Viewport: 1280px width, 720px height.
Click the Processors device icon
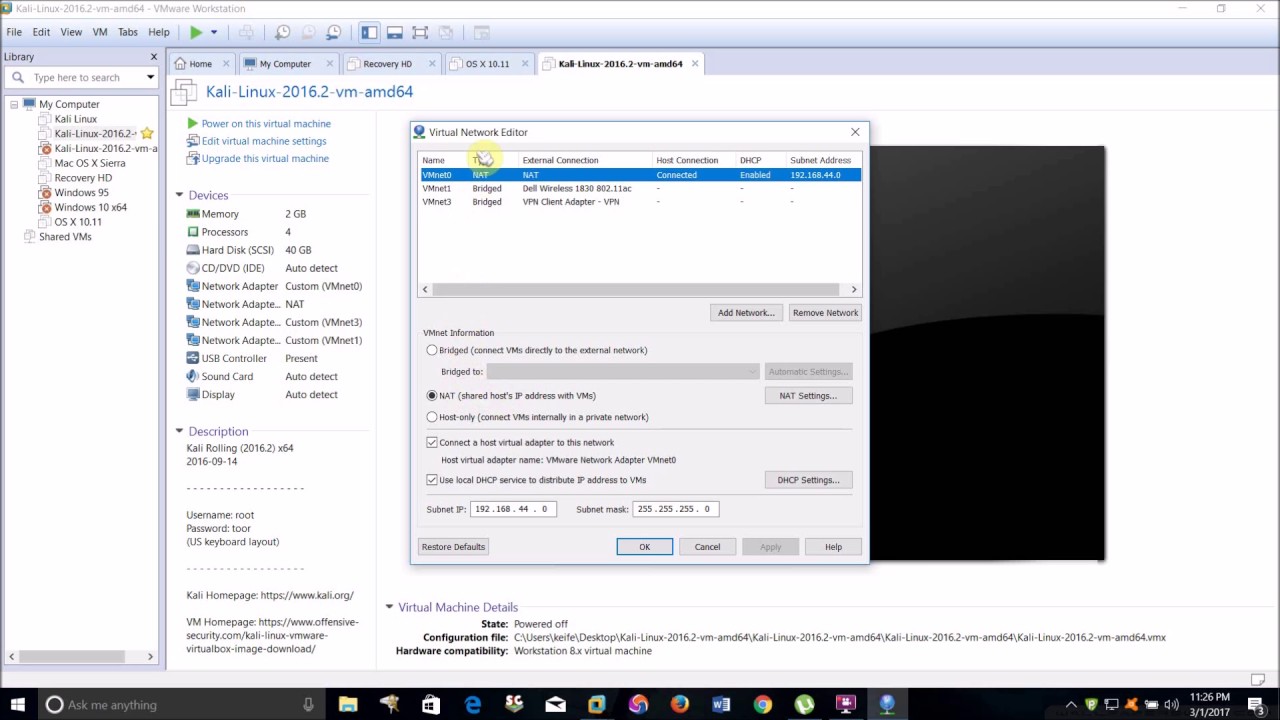coord(194,232)
